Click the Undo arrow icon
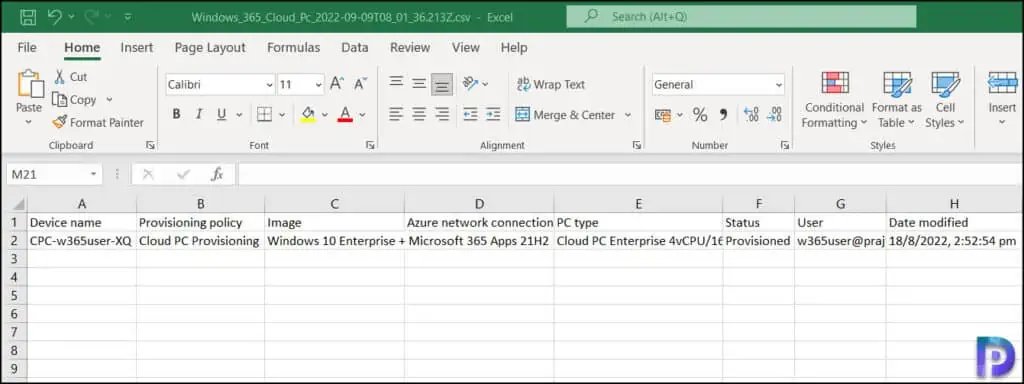The height and width of the screenshot is (384, 1024). click(x=54, y=16)
